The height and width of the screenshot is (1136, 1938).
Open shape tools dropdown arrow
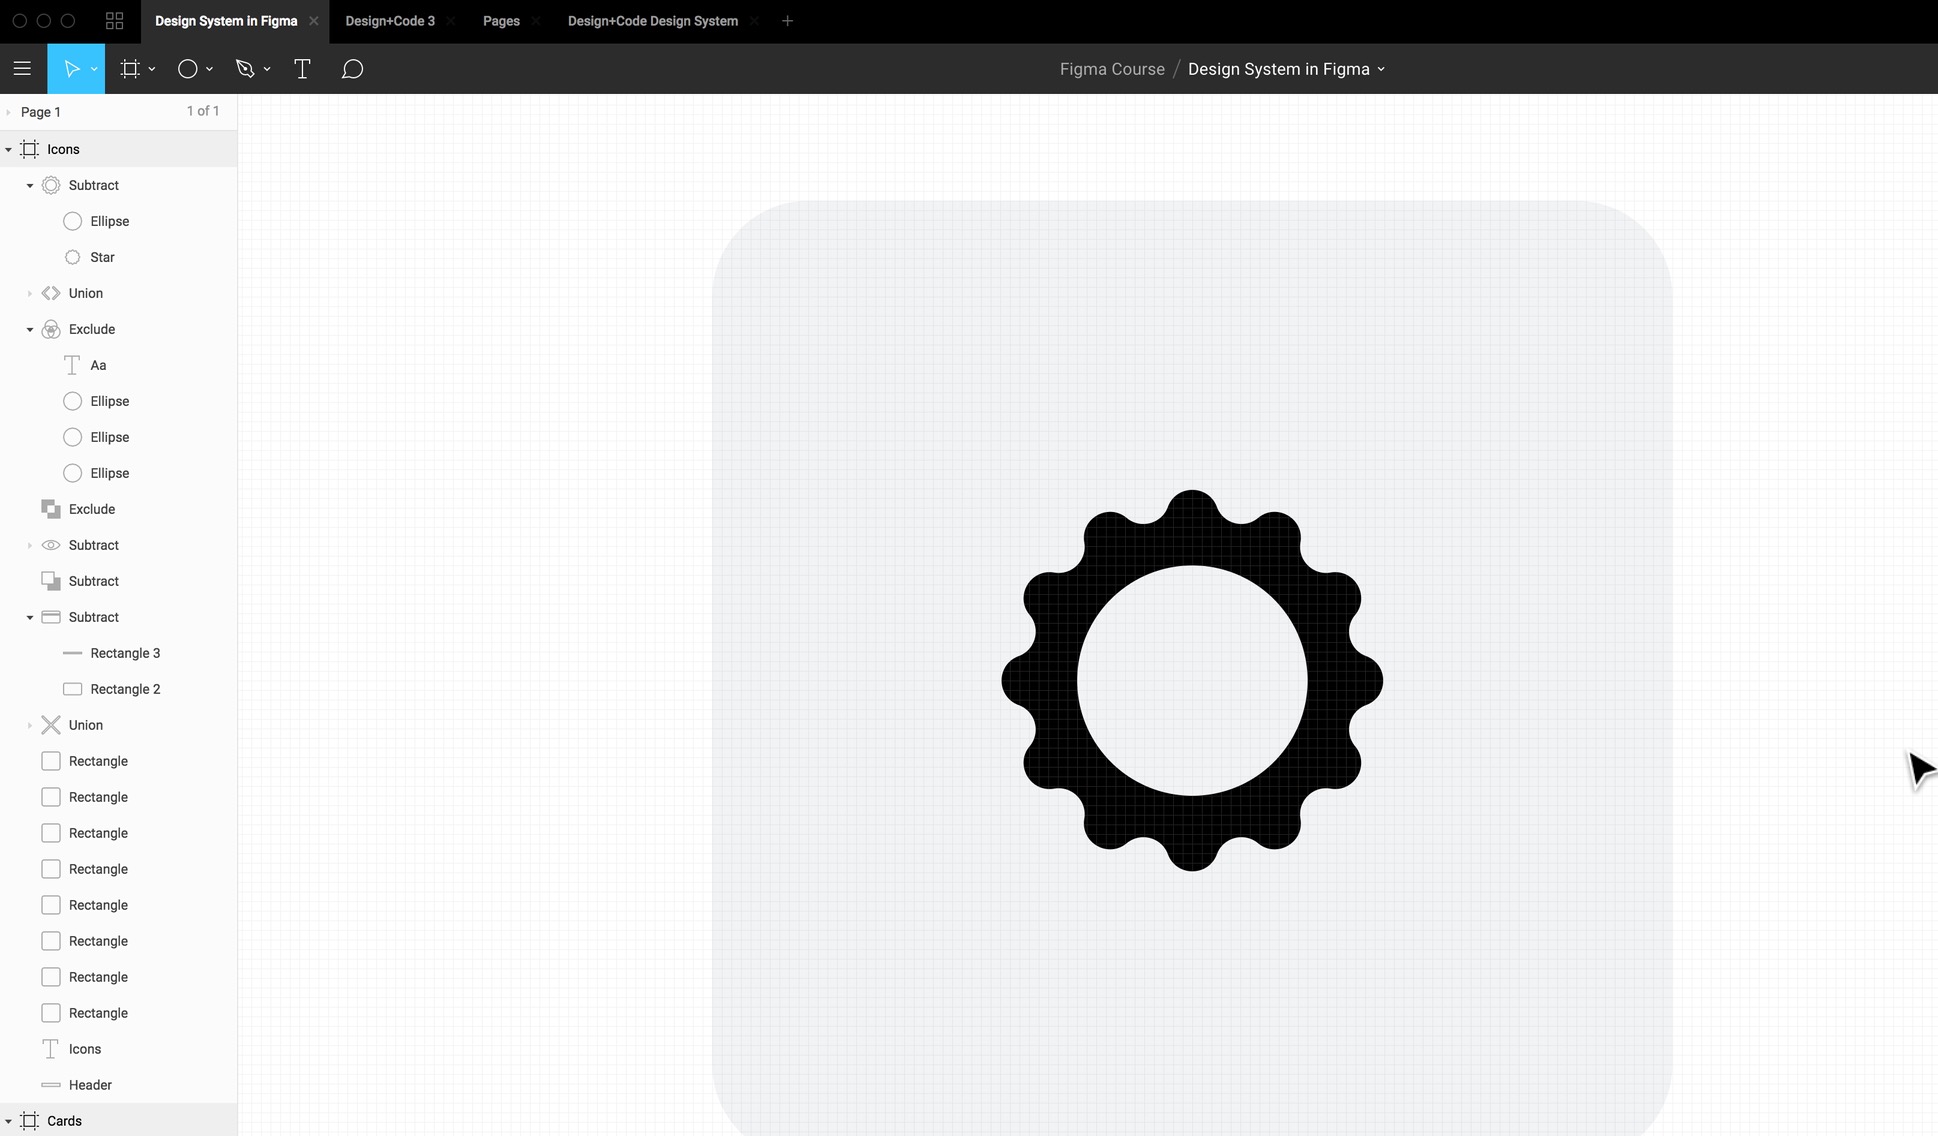click(x=210, y=69)
